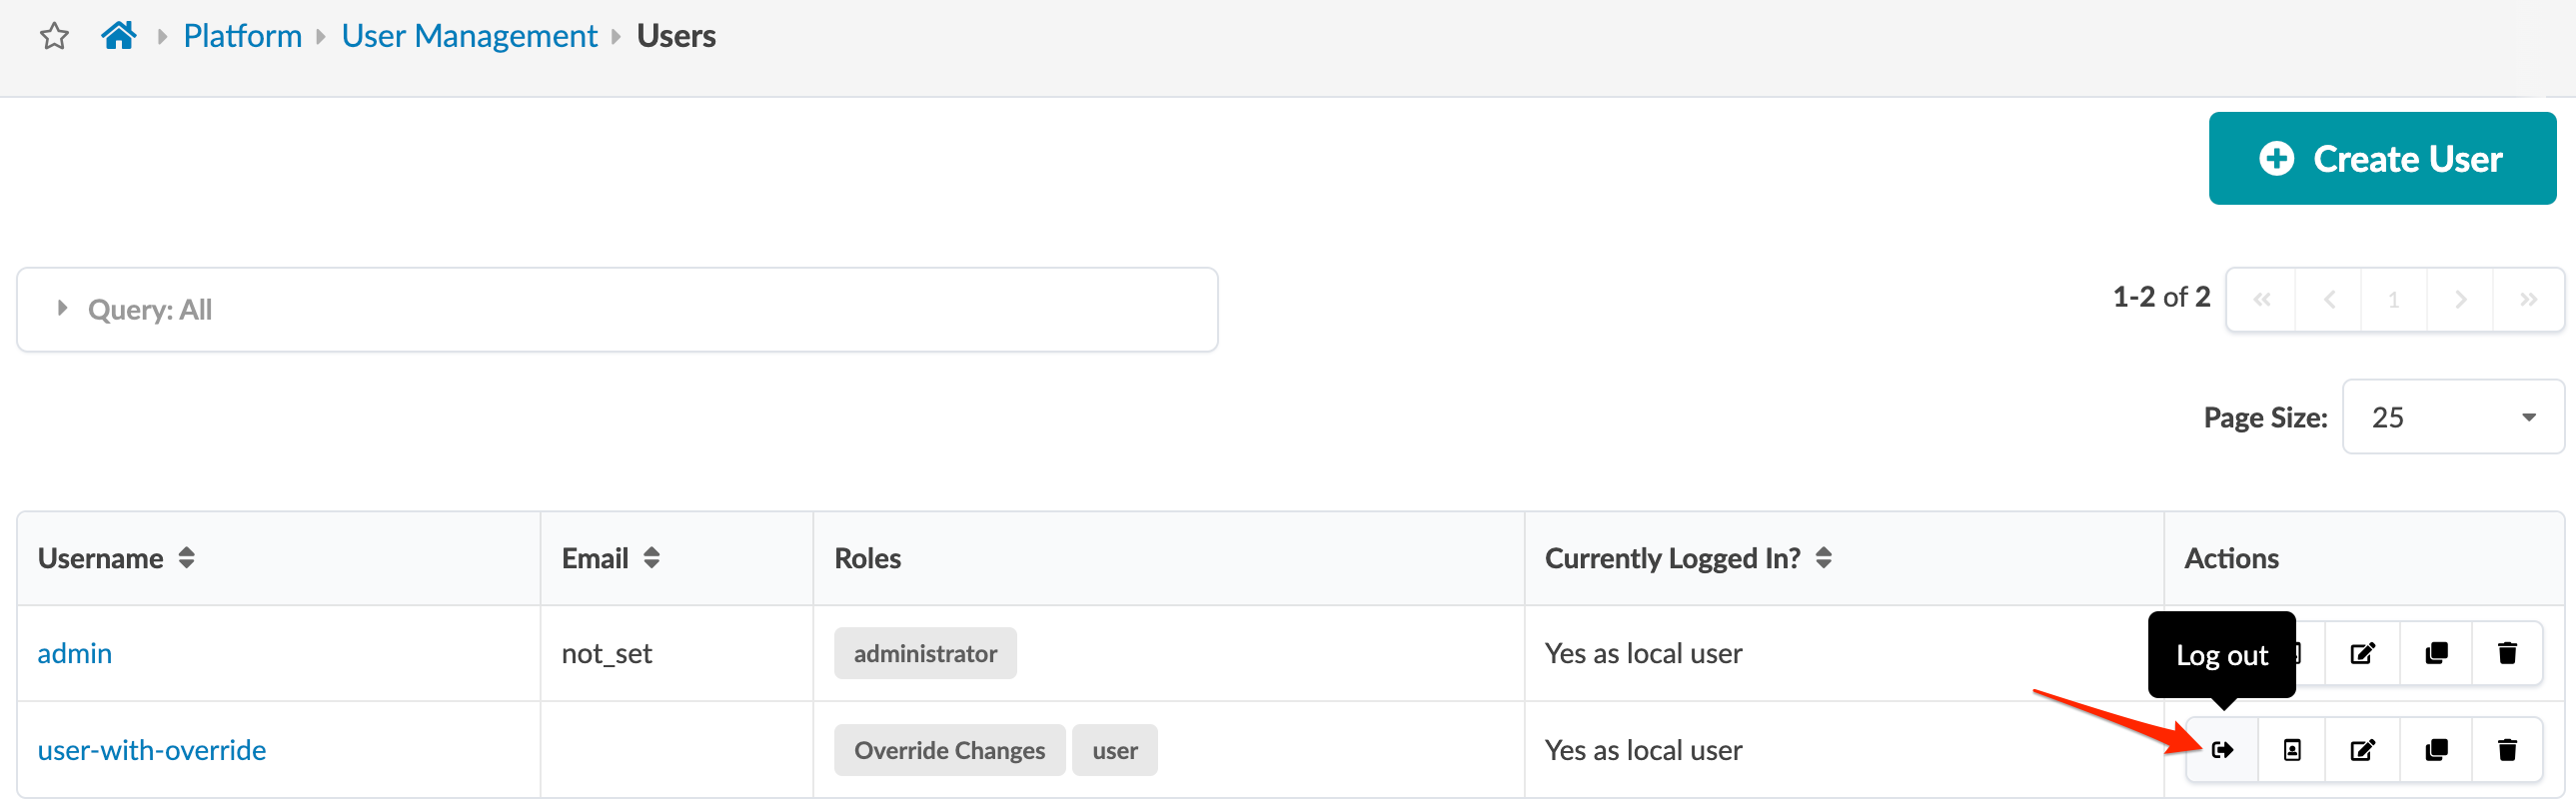The width and height of the screenshot is (2576, 811).
Task: Open profile icon for user-with-override
Action: [2292, 750]
